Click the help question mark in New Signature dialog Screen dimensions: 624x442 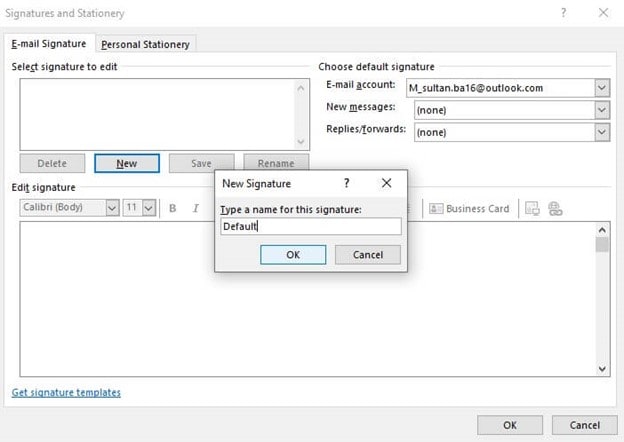[x=347, y=184]
